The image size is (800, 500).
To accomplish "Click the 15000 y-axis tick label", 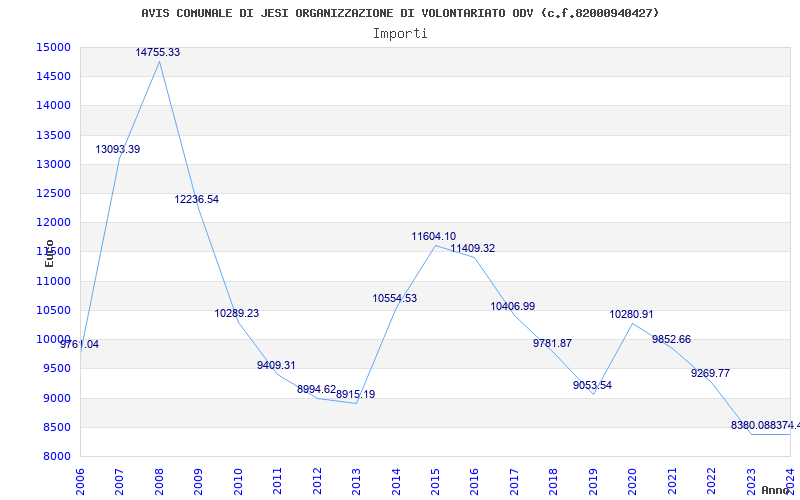I will [x=54, y=47].
